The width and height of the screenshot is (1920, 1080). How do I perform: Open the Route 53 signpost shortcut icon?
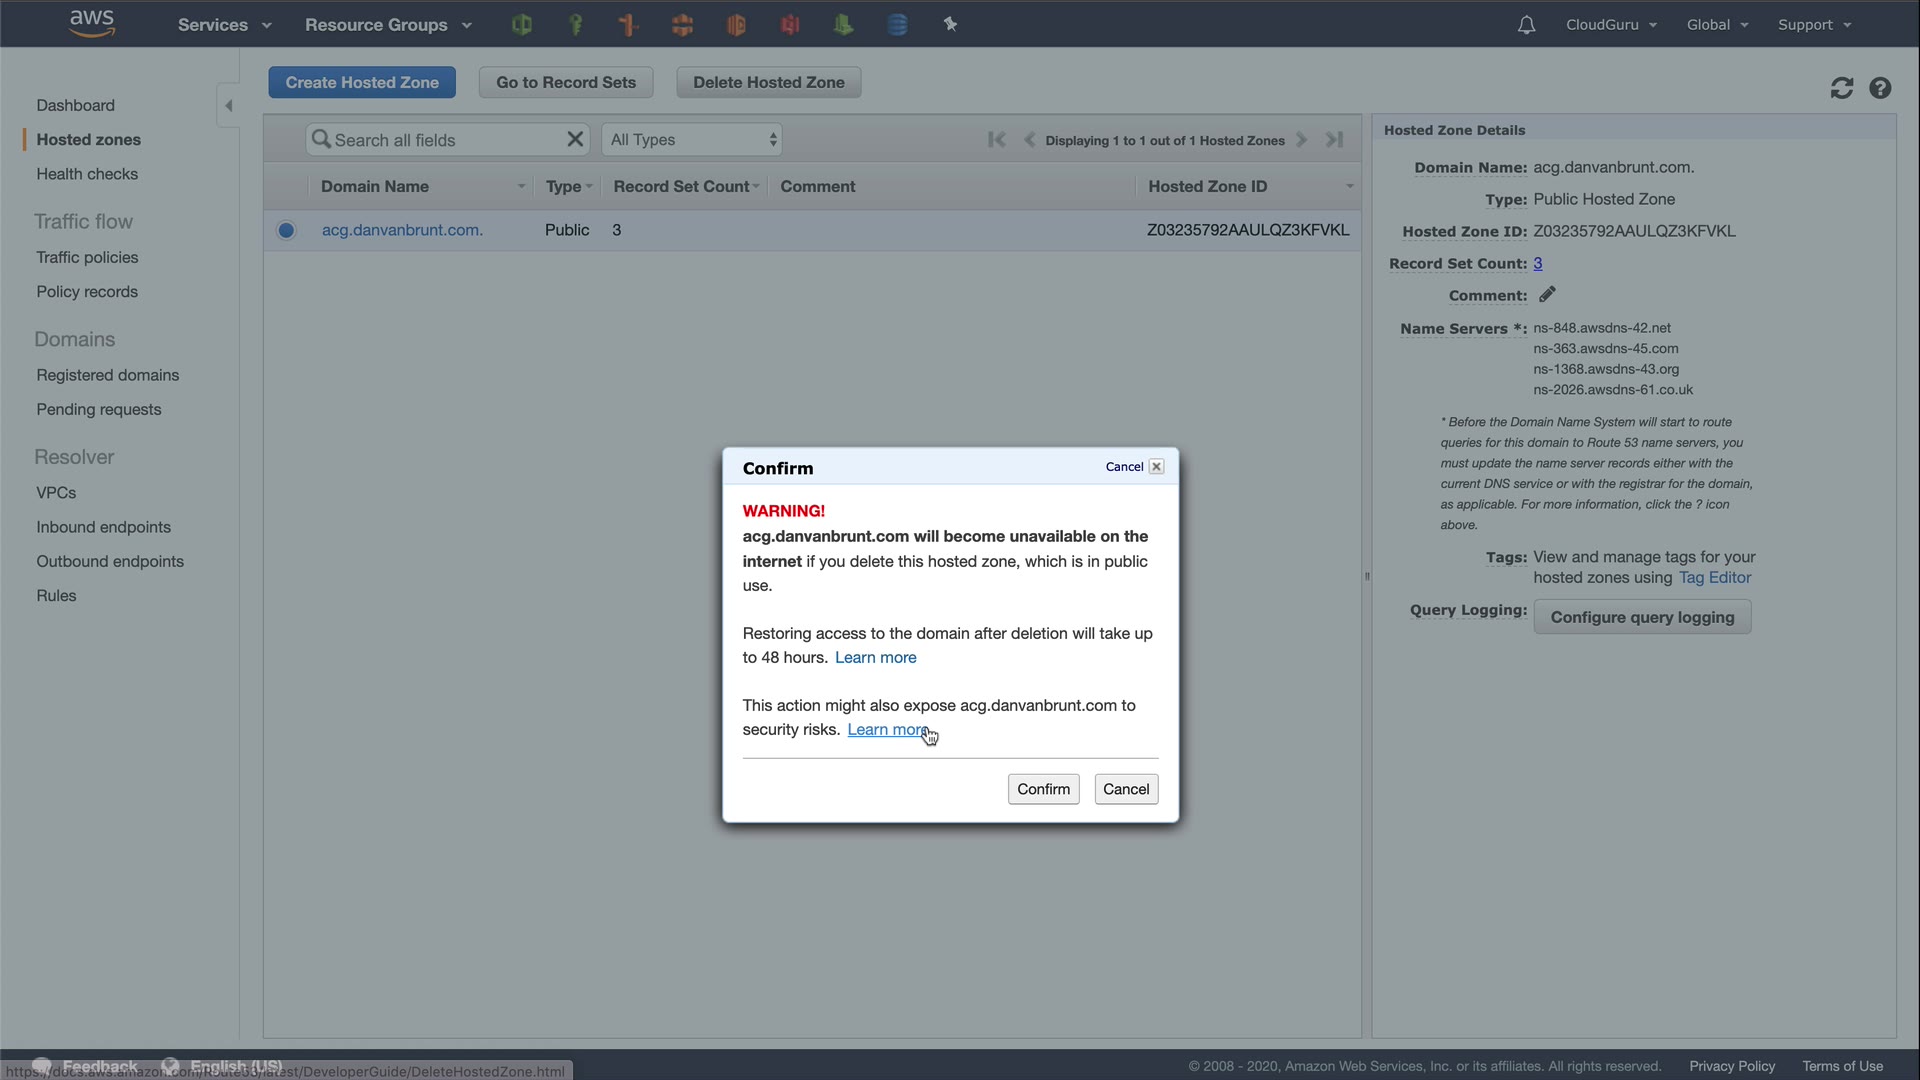pyautogui.click(x=629, y=25)
